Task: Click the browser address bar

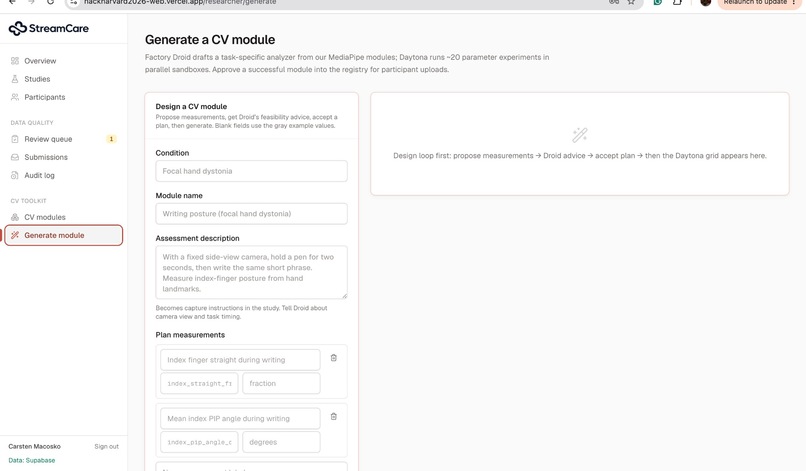Action: coord(354,3)
